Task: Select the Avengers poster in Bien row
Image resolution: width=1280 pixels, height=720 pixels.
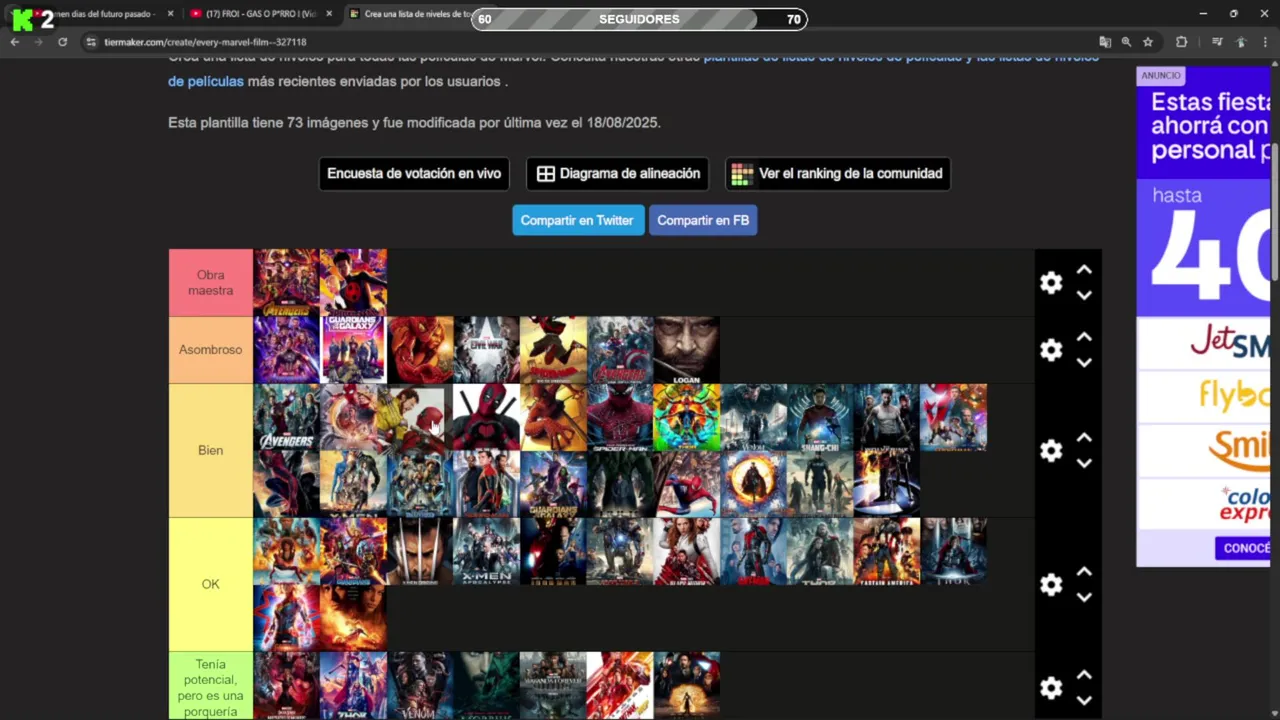Action: coord(287,417)
